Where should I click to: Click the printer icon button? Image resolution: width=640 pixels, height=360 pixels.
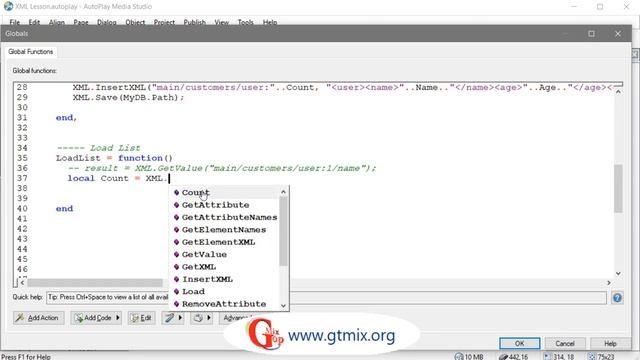pyautogui.click(x=198, y=318)
